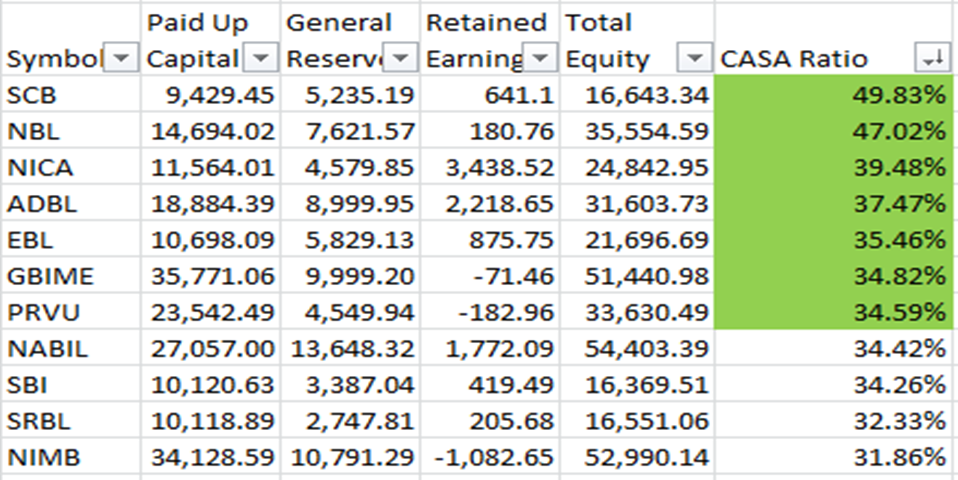Select the NABIL symbol cell
The image size is (958, 480).
tap(71, 349)
